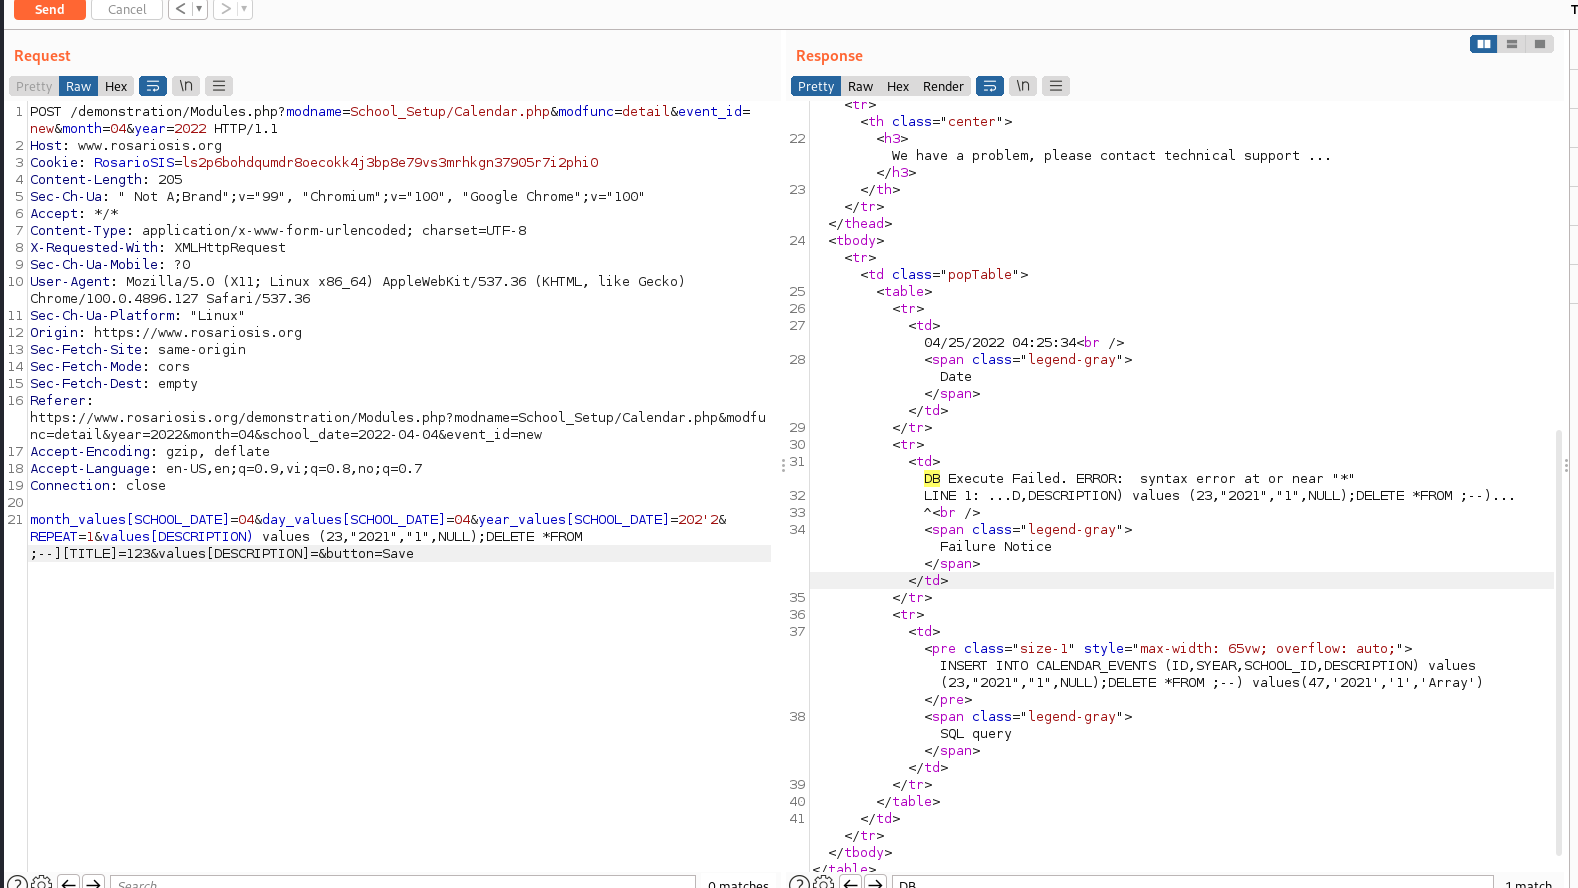Click the Sec-Fetch-Site: same-origin line
This screenshot has width=1578, height=888.
(x=138, y=349)
